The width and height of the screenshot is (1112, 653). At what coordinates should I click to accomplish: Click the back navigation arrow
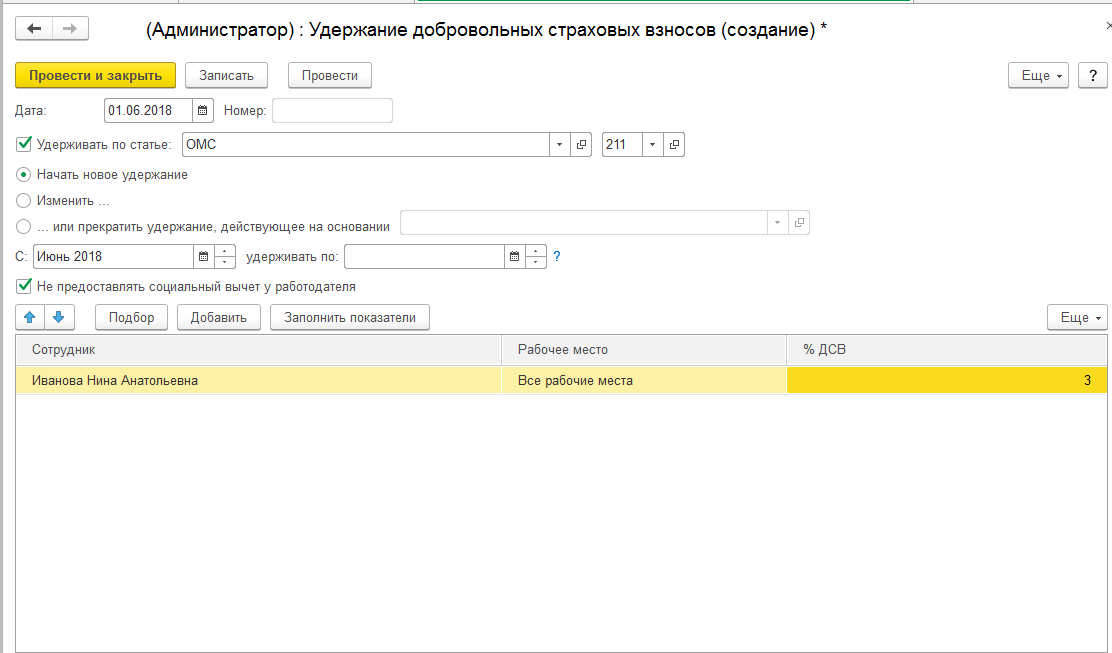(x=34, y=29)
